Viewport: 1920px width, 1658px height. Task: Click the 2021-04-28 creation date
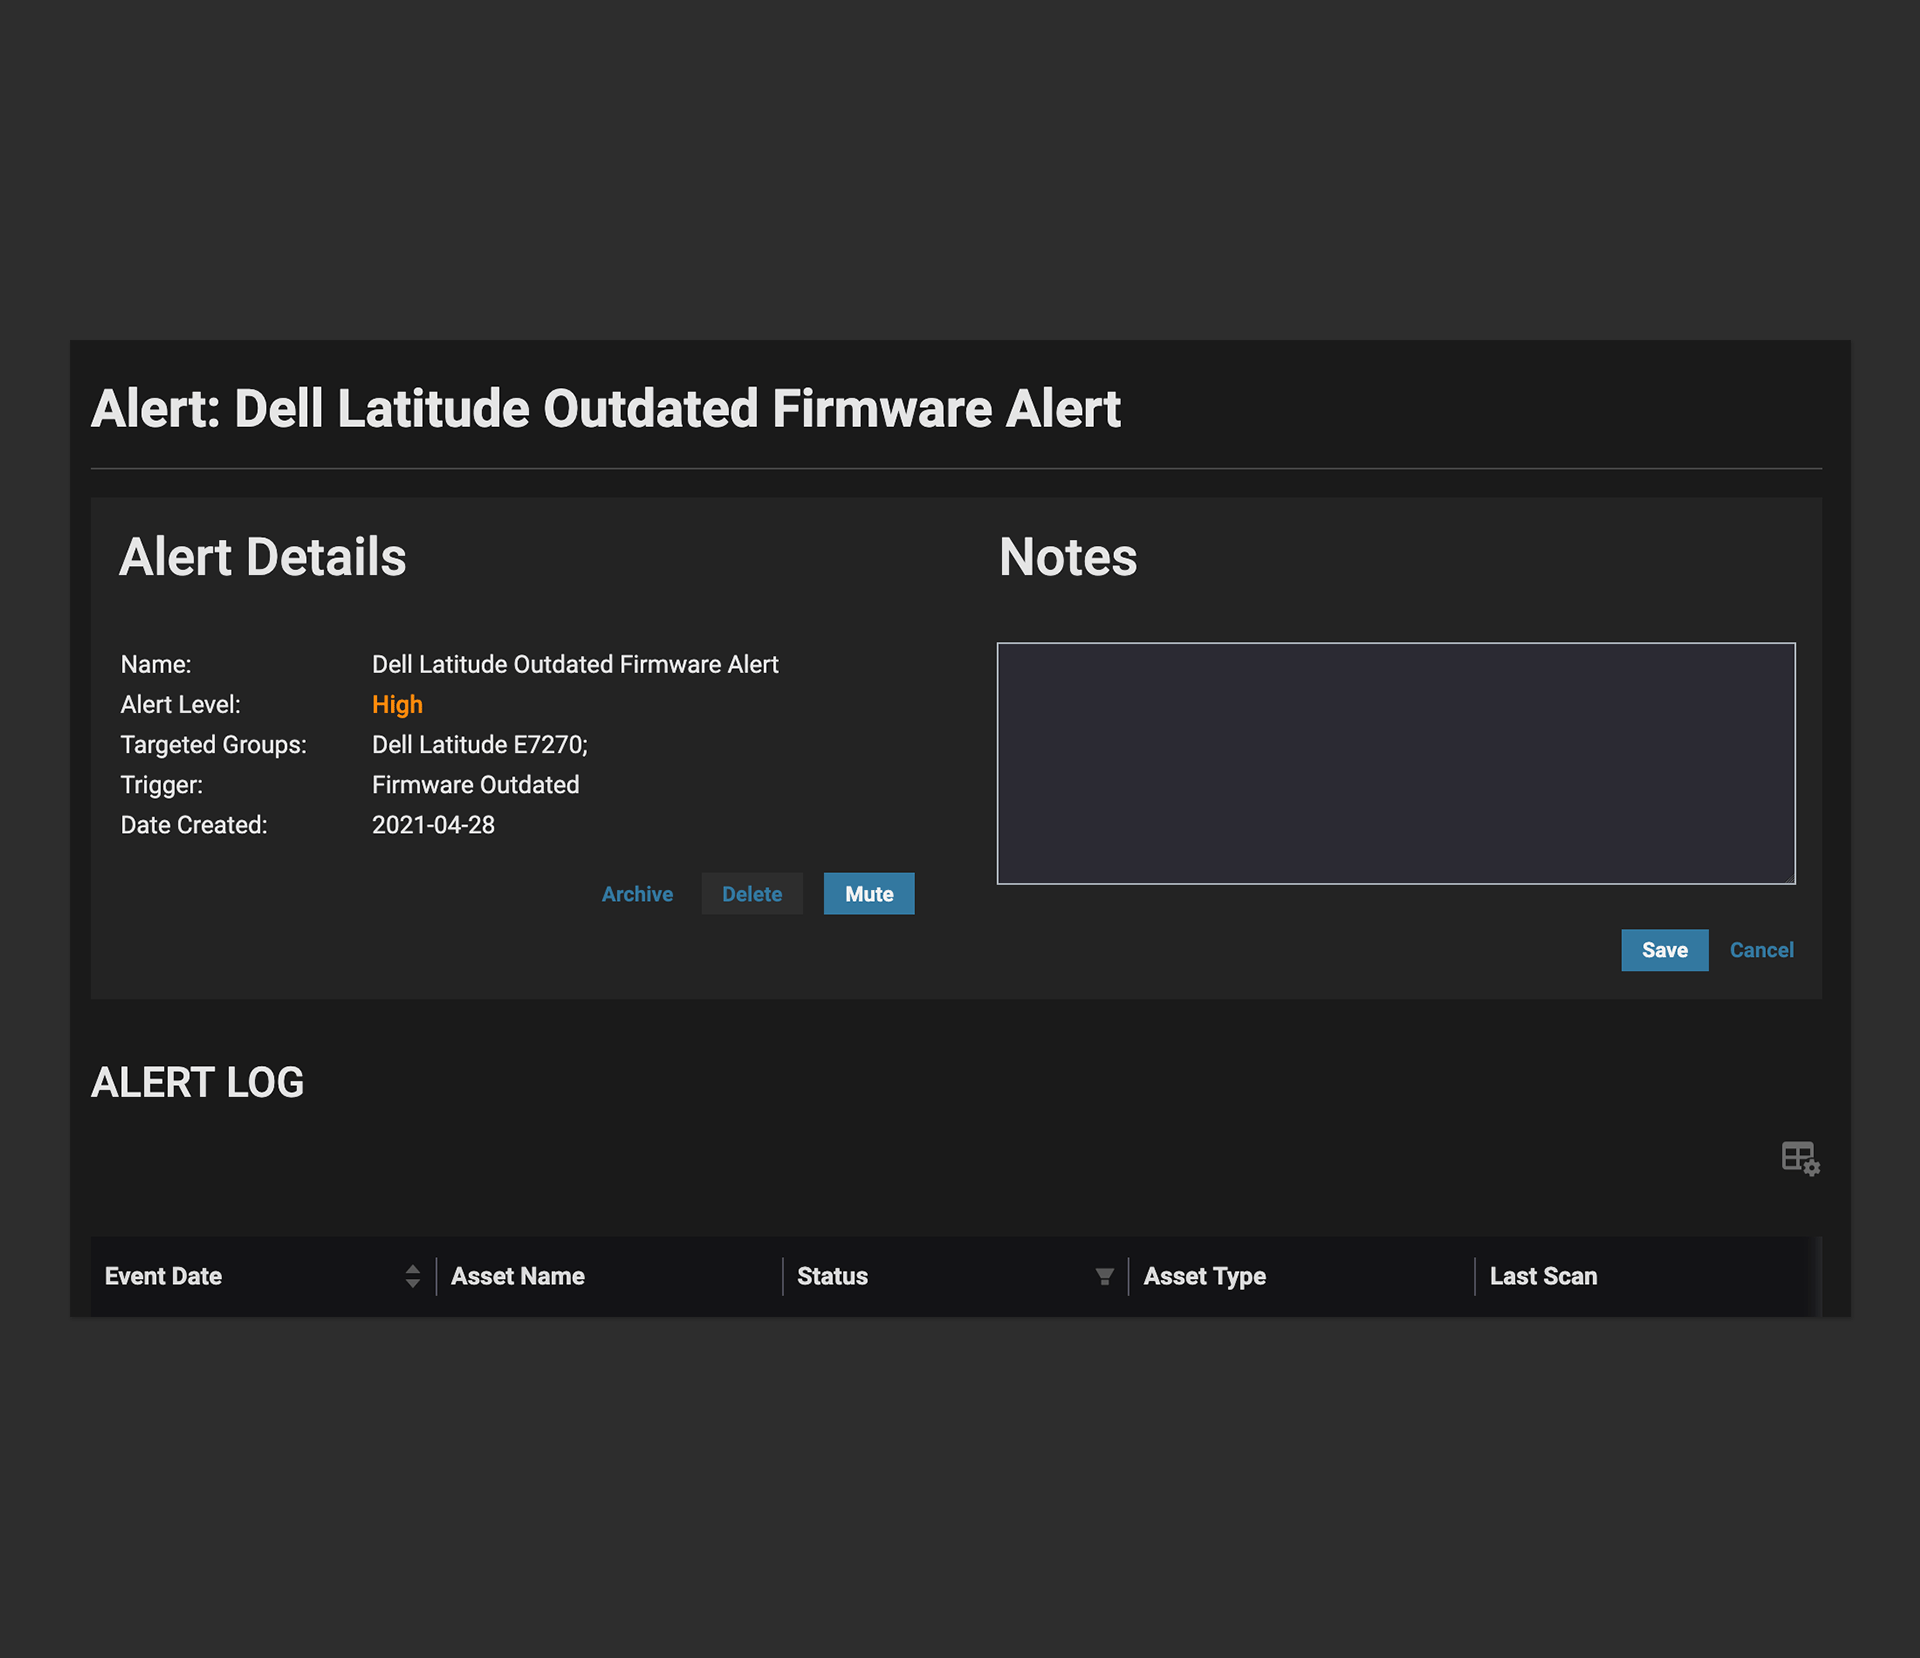click(x=433, y=825)
